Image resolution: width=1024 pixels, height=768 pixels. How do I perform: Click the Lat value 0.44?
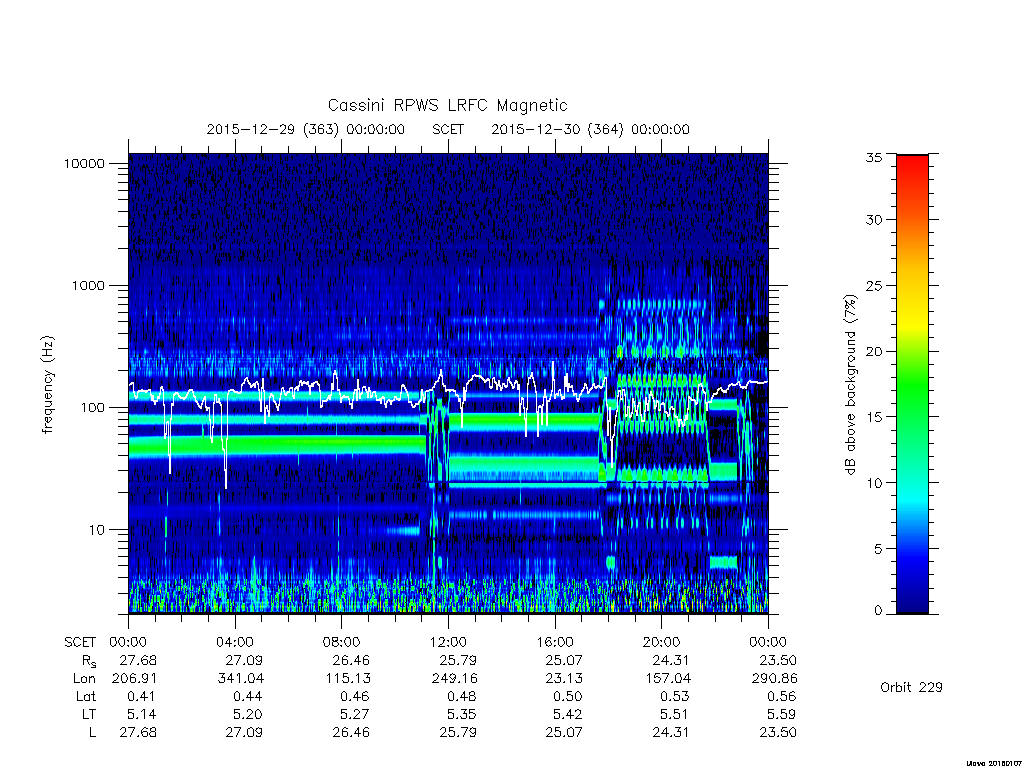[248, 696]
